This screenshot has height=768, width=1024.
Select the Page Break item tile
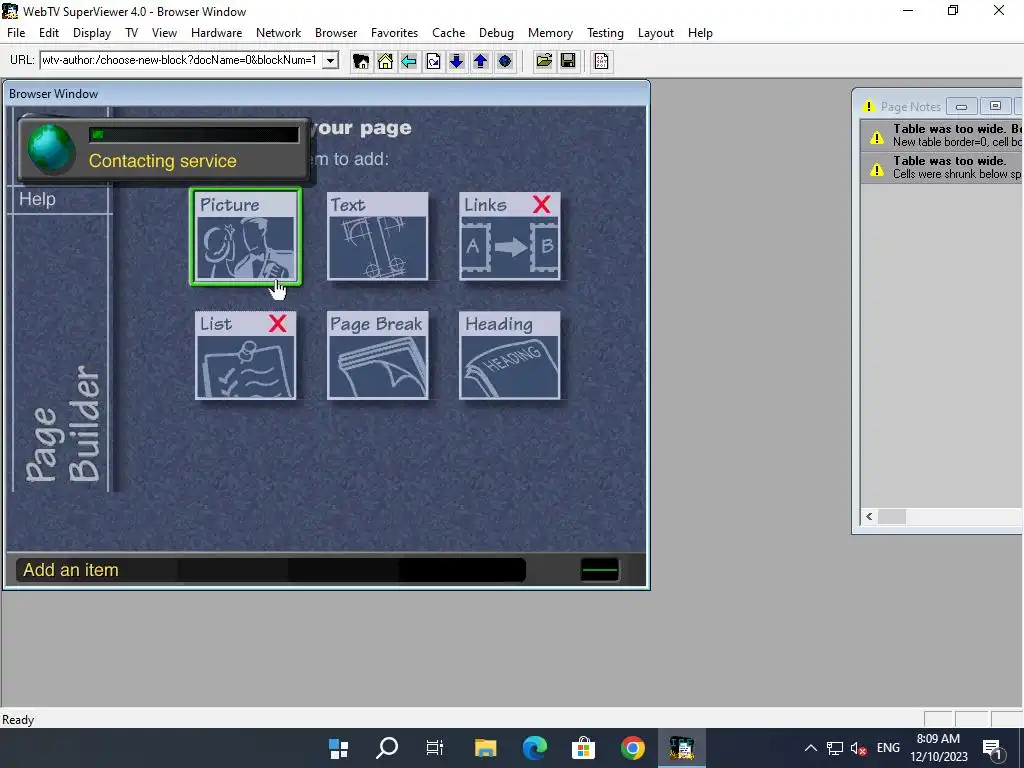[377, 355]
